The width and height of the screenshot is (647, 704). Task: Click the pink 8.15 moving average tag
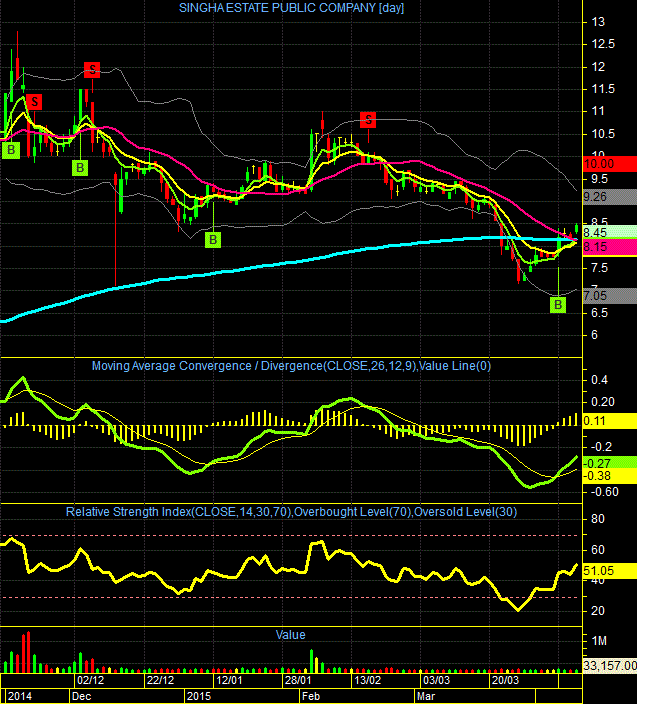[x=609, y=247]
